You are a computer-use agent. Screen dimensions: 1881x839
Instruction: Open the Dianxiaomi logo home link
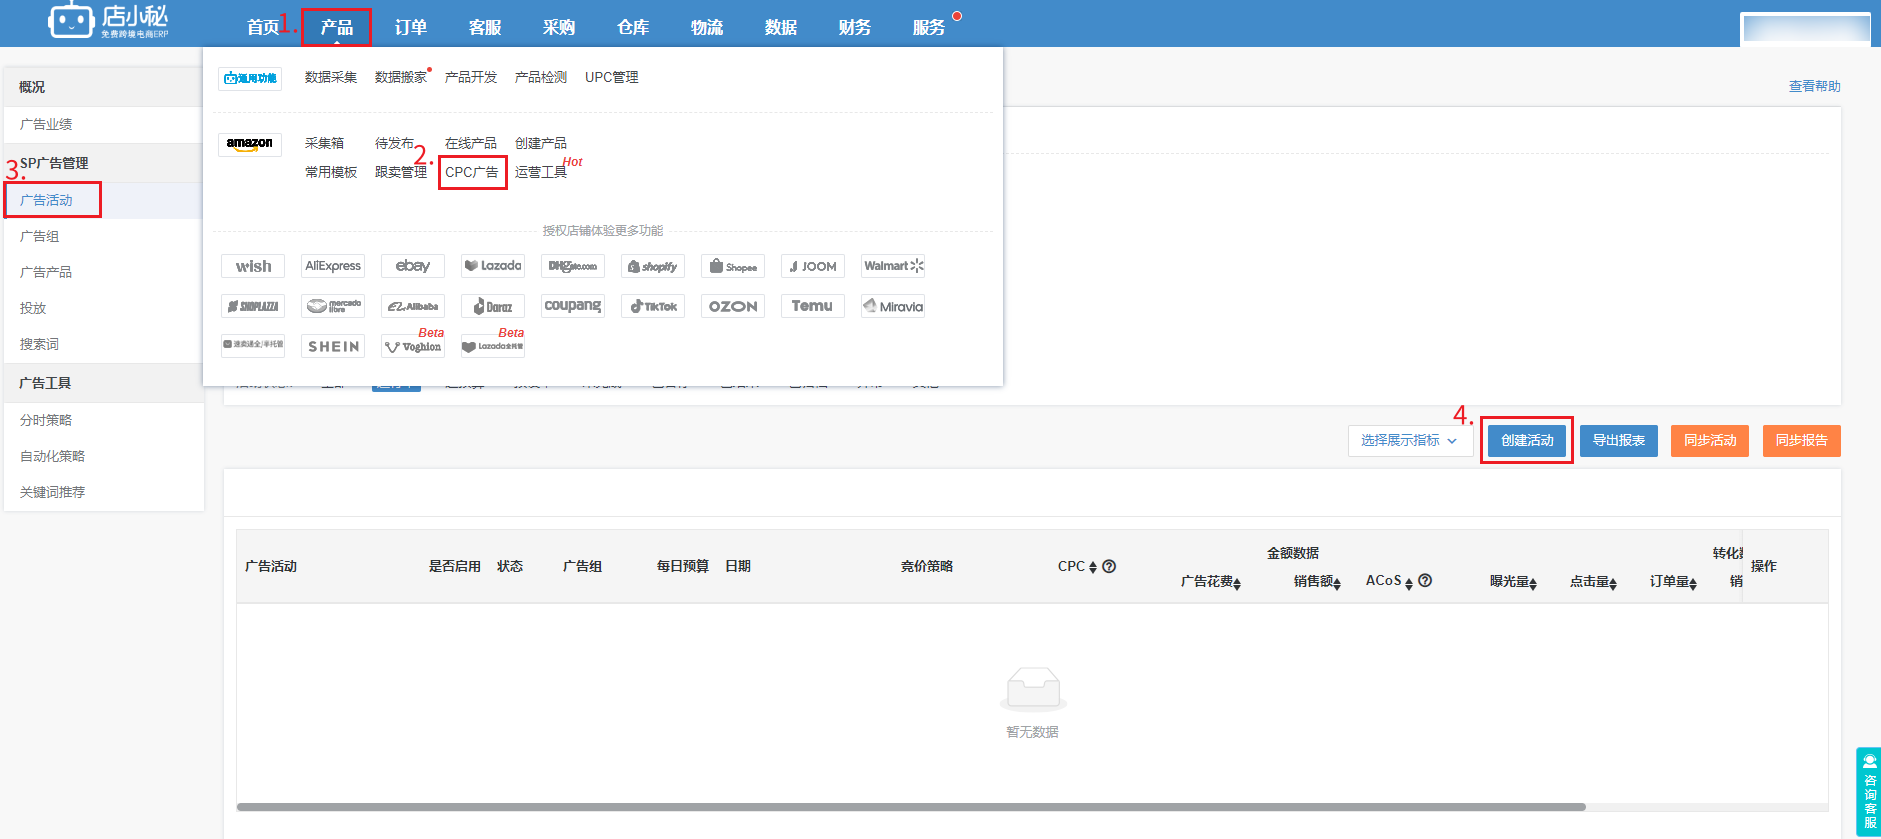[x=108, y=21]
